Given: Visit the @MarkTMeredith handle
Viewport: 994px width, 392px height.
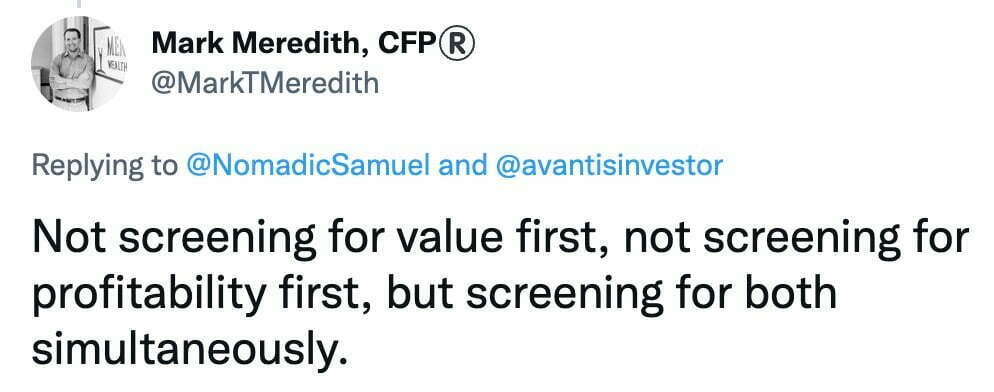Looking at the screenshot, I should click(265, 84).
